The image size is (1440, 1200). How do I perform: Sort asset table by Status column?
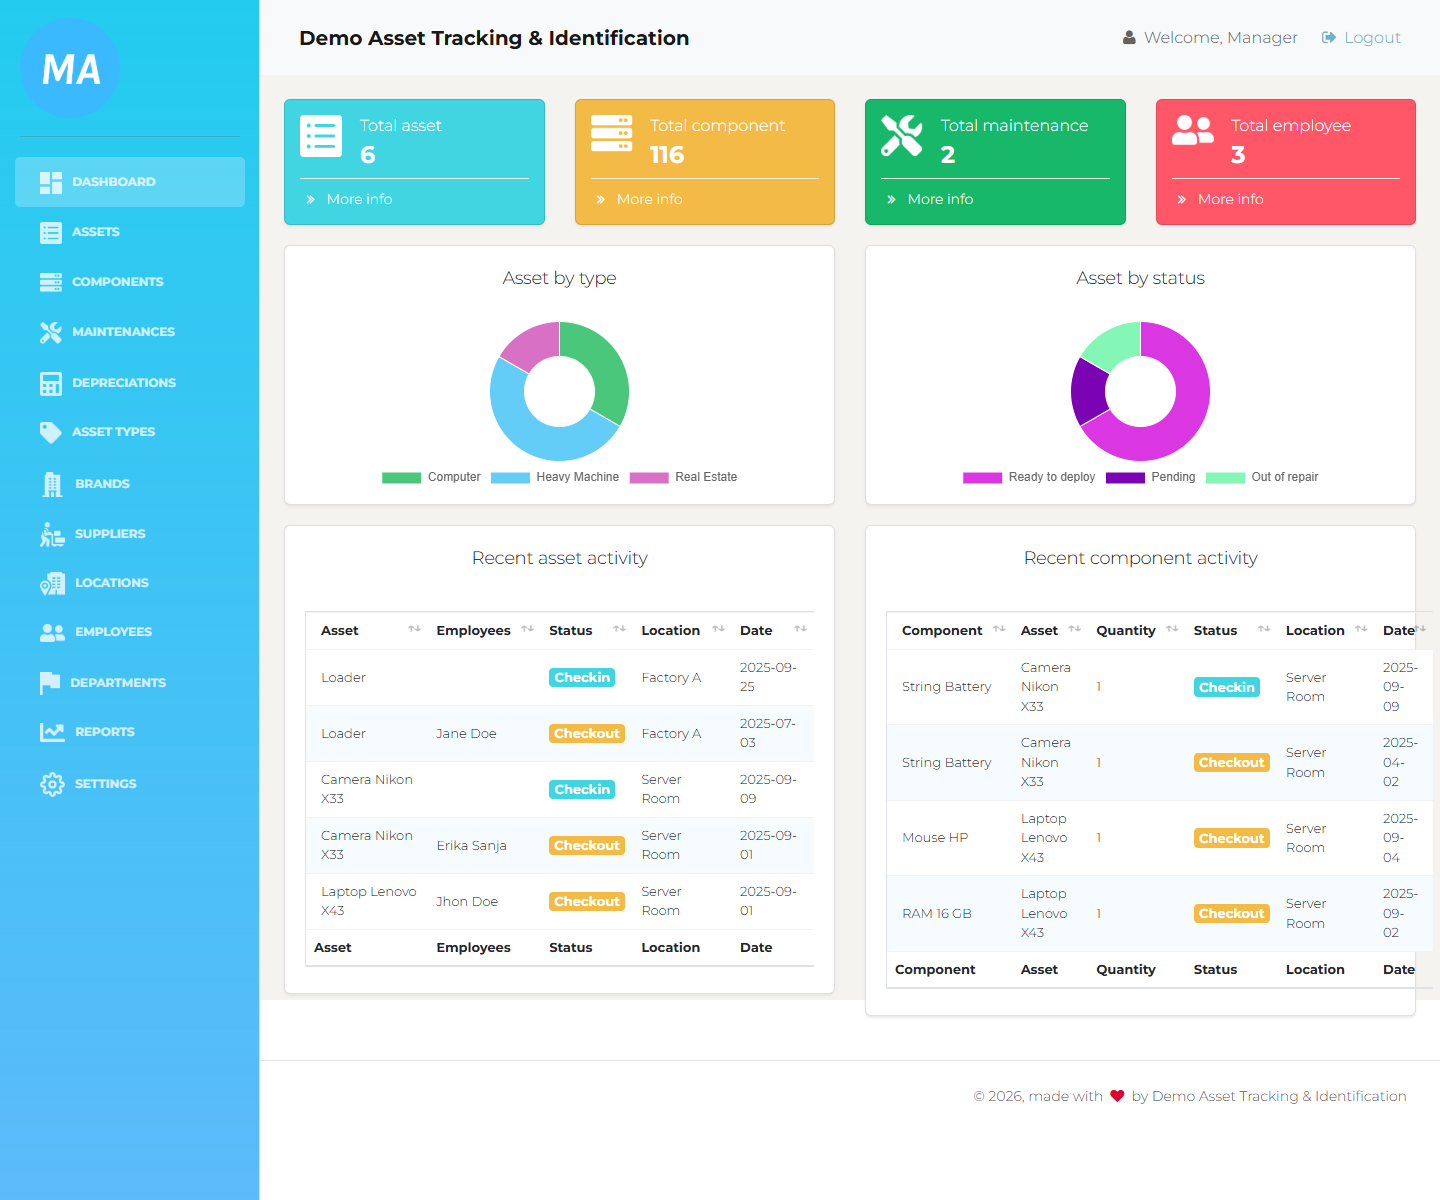587,631
